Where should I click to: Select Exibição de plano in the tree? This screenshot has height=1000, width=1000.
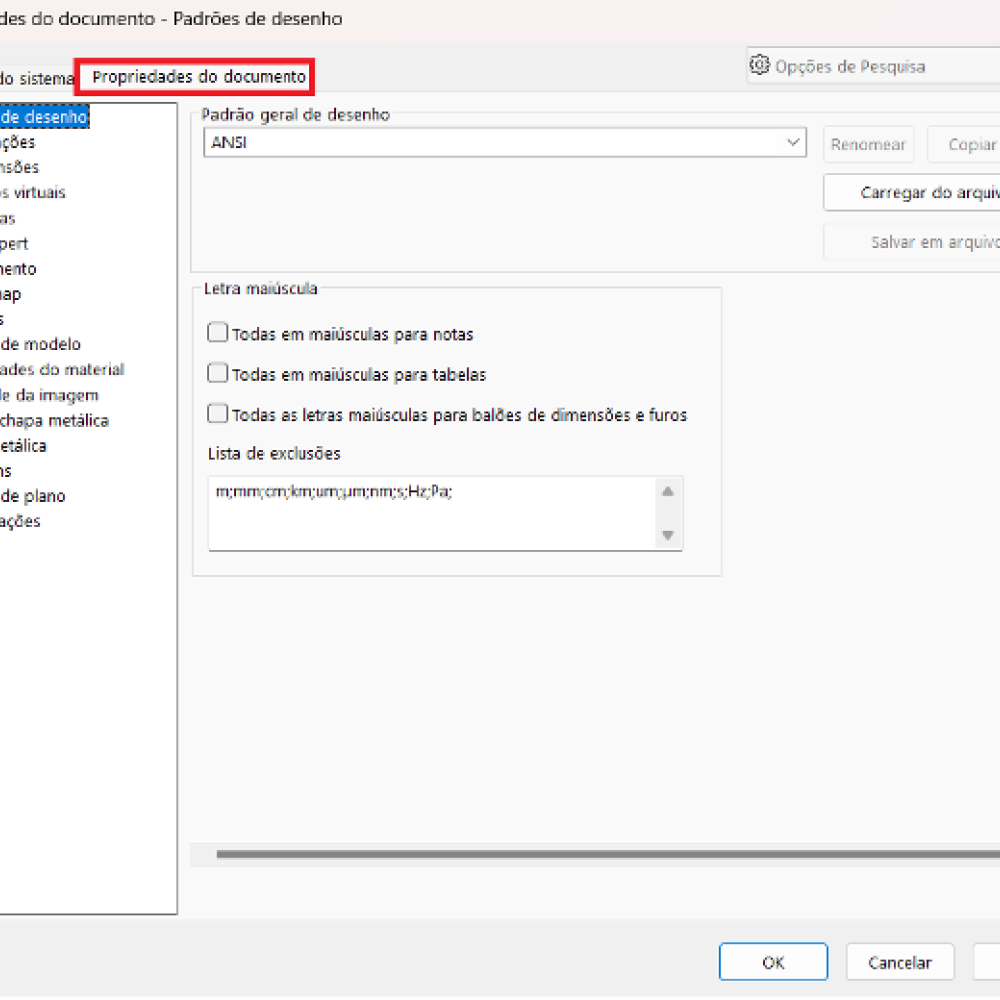33,496
